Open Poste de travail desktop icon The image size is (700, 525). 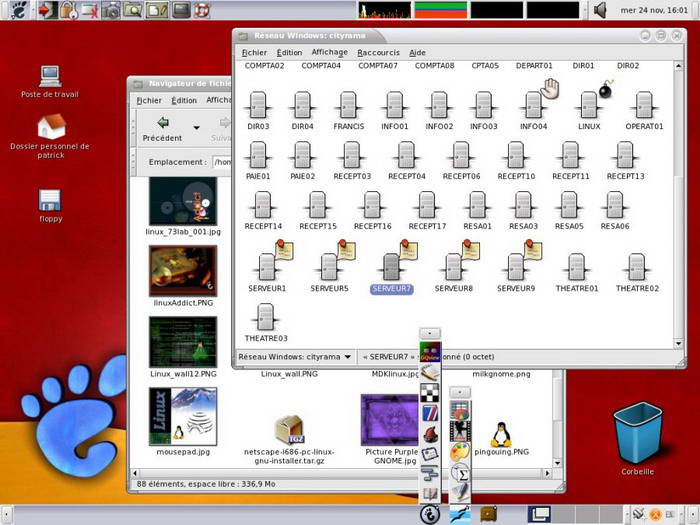[x=50, y=77]
